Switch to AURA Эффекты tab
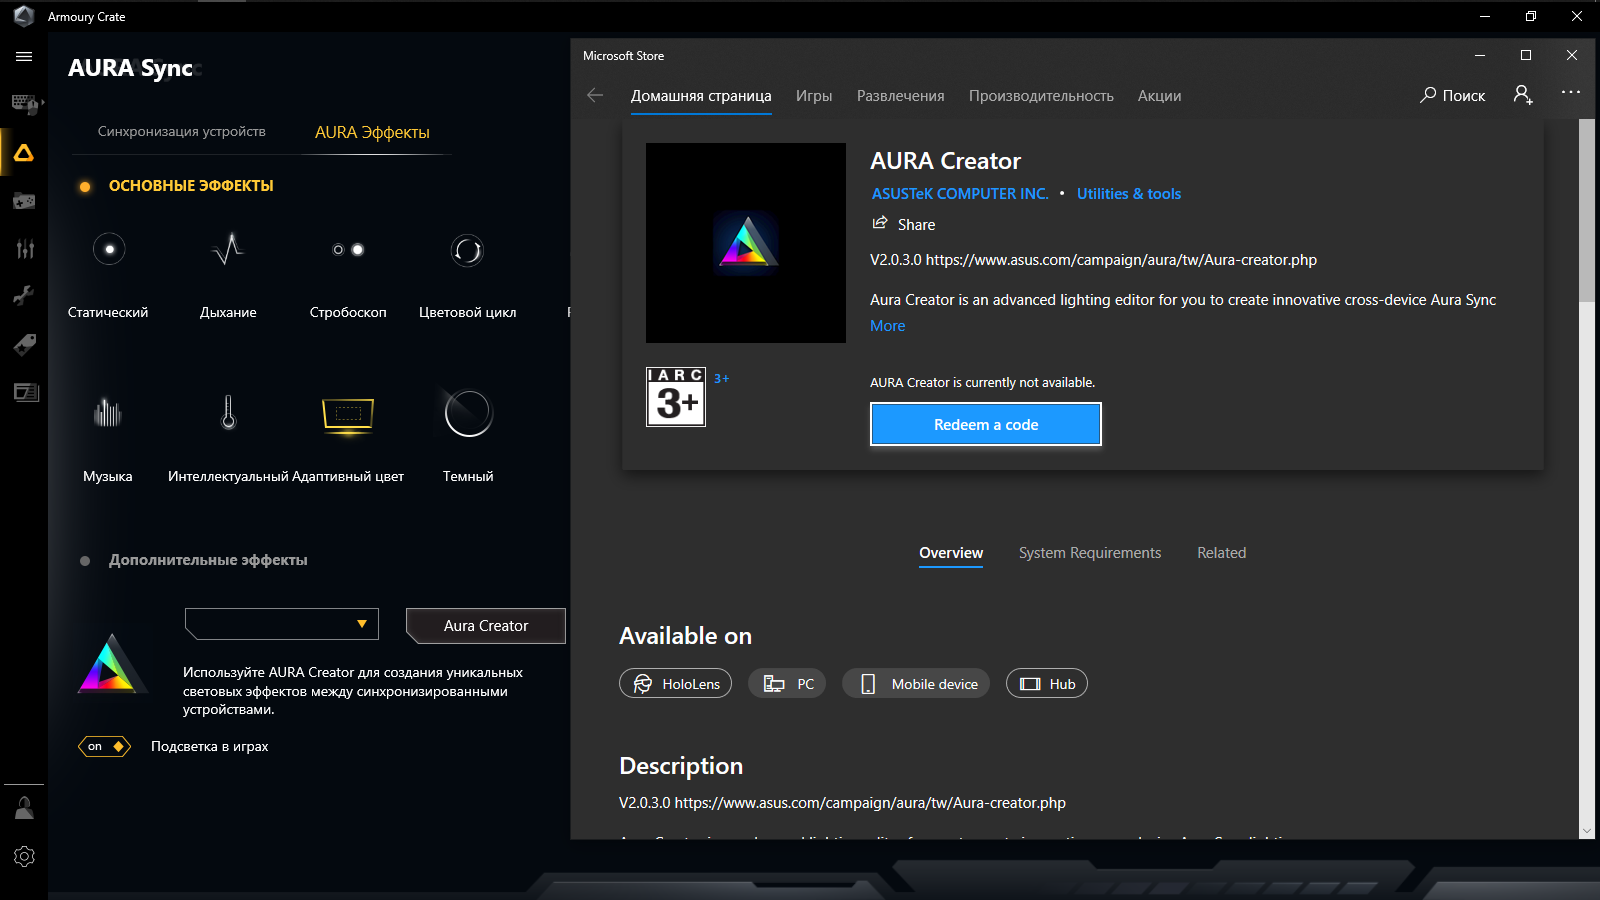The height and width of the screenshot is (900, 1600). coord(372,132)
